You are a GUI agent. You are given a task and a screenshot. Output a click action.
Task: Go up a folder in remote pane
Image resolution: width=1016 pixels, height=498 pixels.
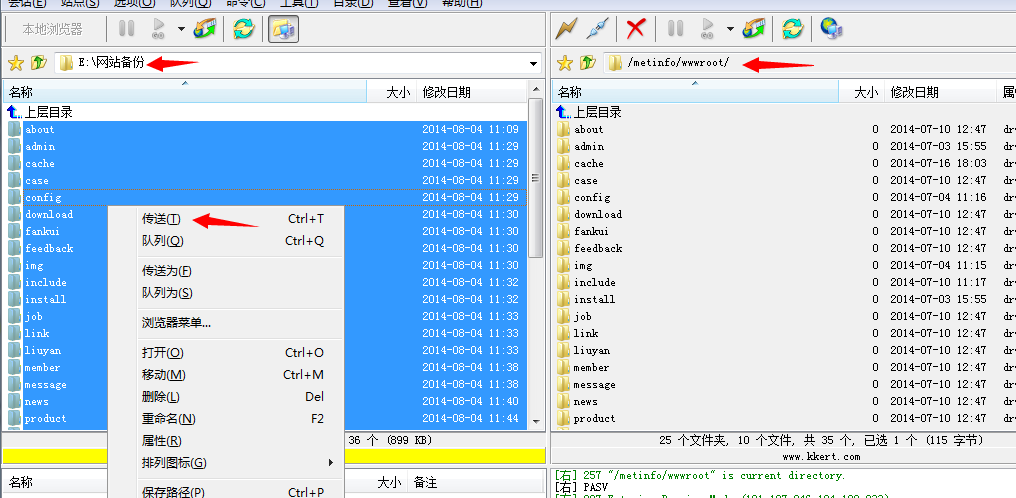pos(588,63)
